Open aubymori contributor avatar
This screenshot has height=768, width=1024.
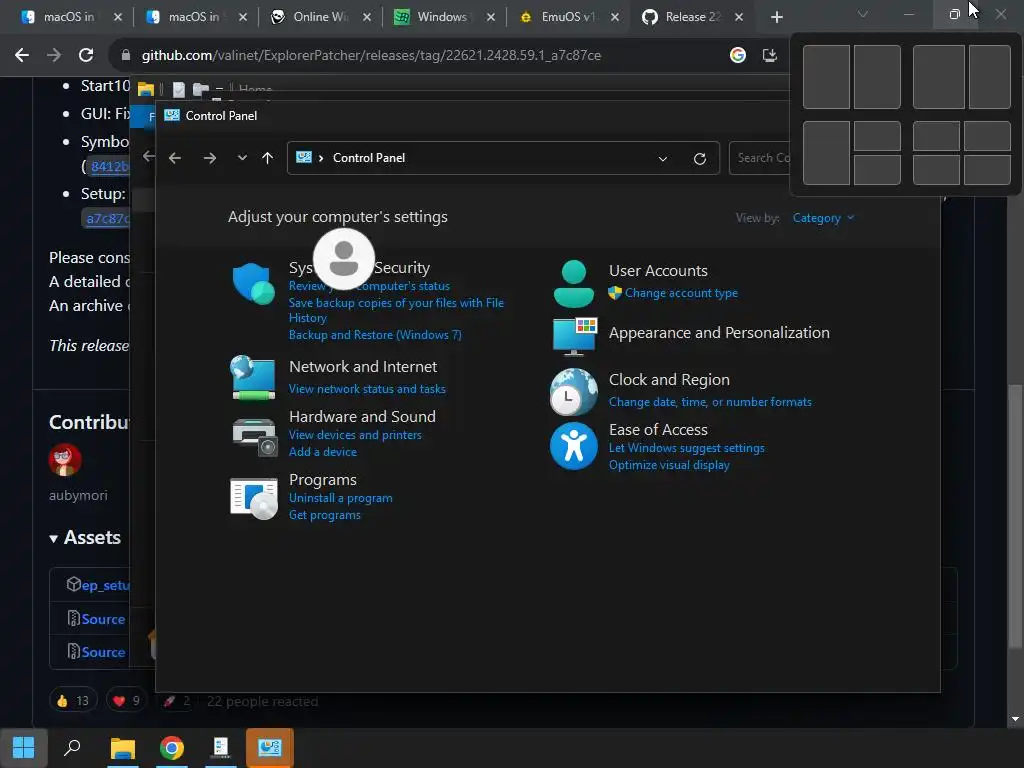65,460
